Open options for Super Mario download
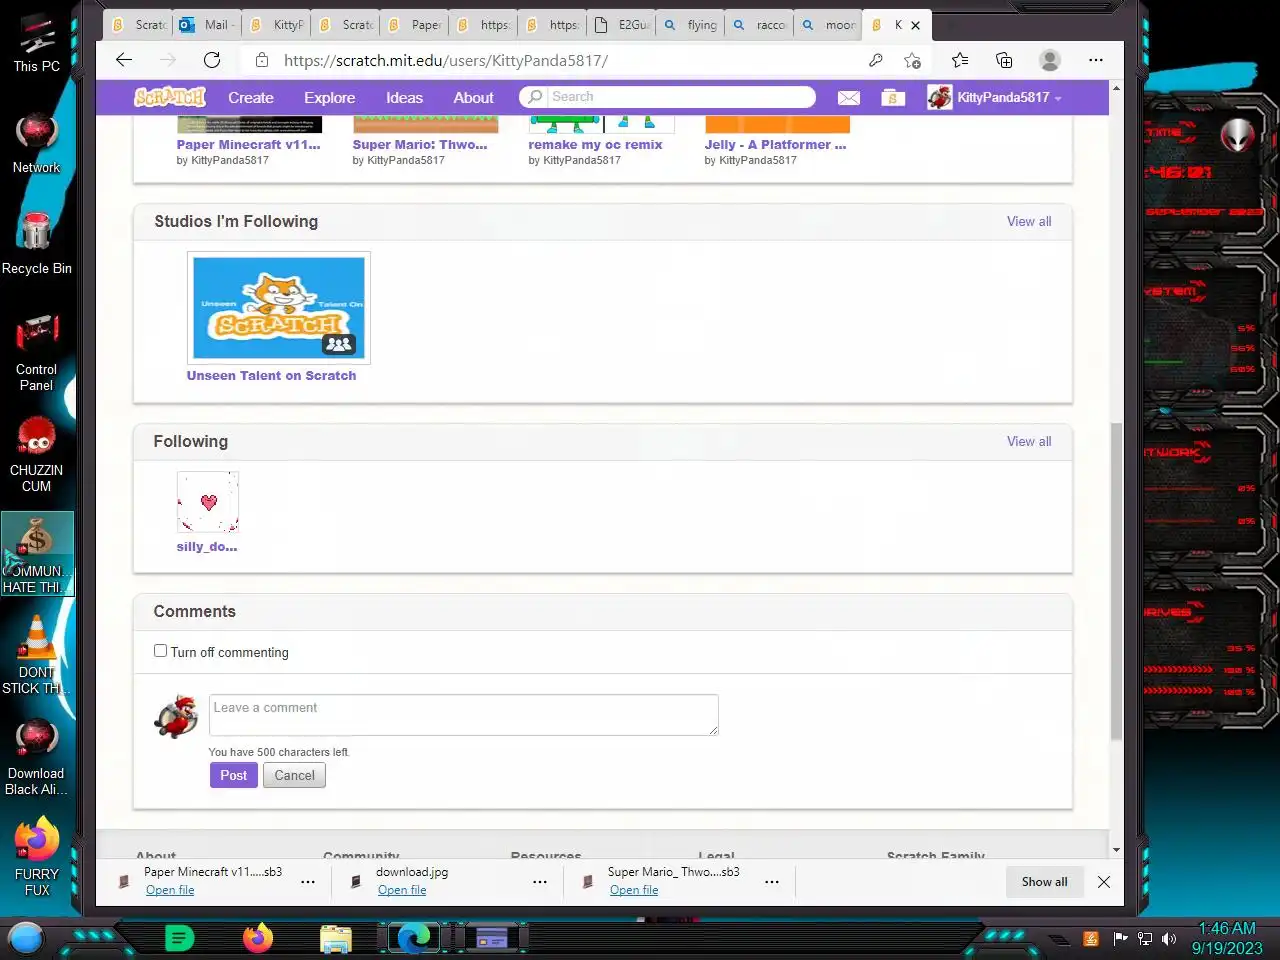This screenshot has width=1280, height=960. [772, 882]
